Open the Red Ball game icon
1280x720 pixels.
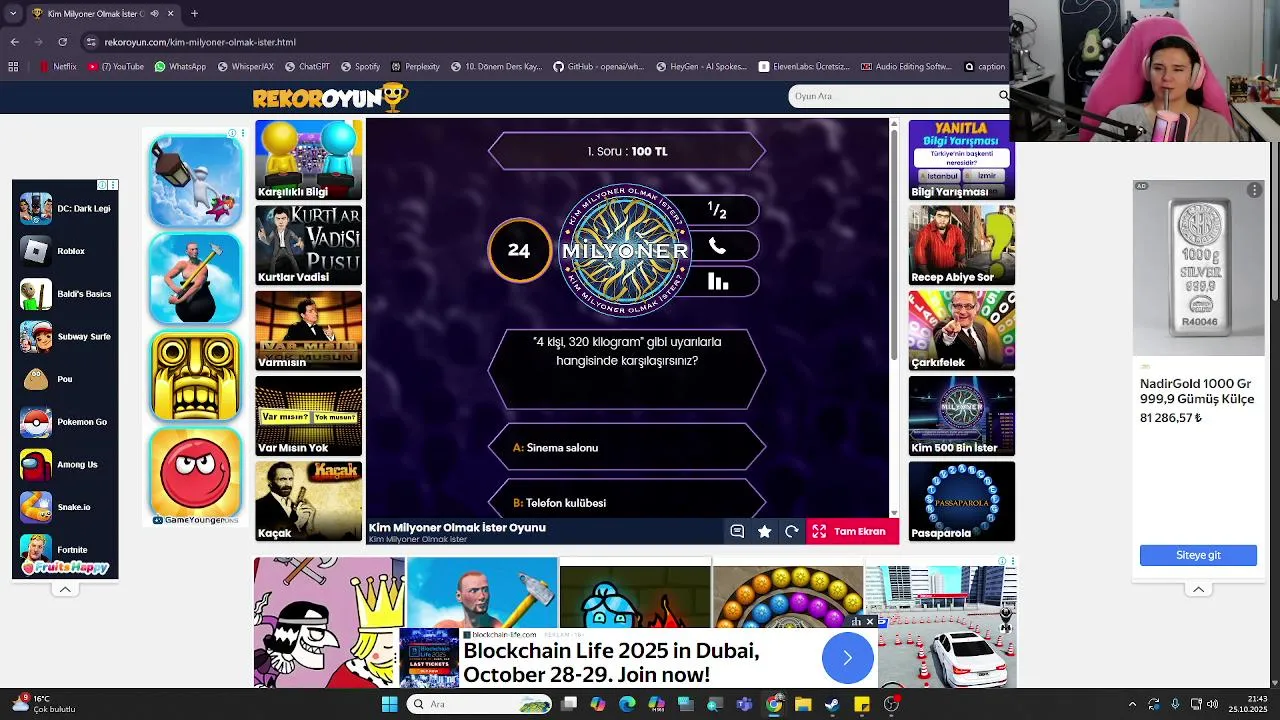point(195,472)
